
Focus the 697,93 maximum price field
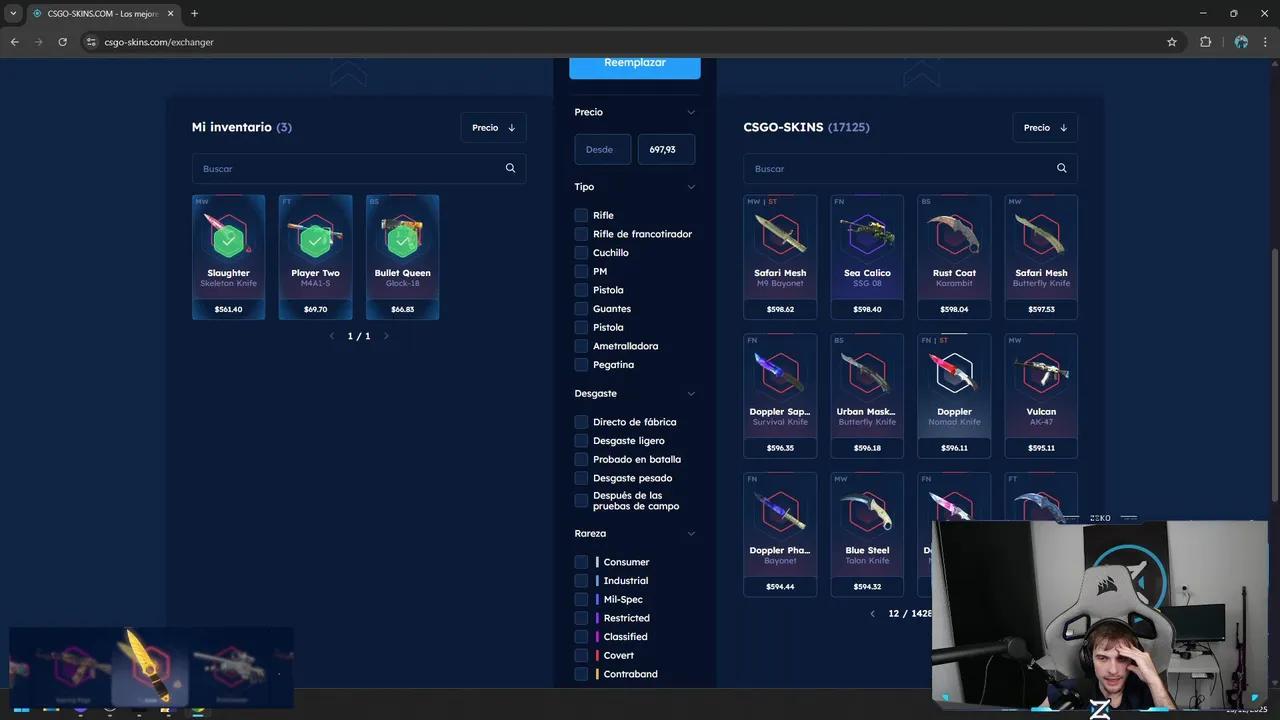pos(666,149)
